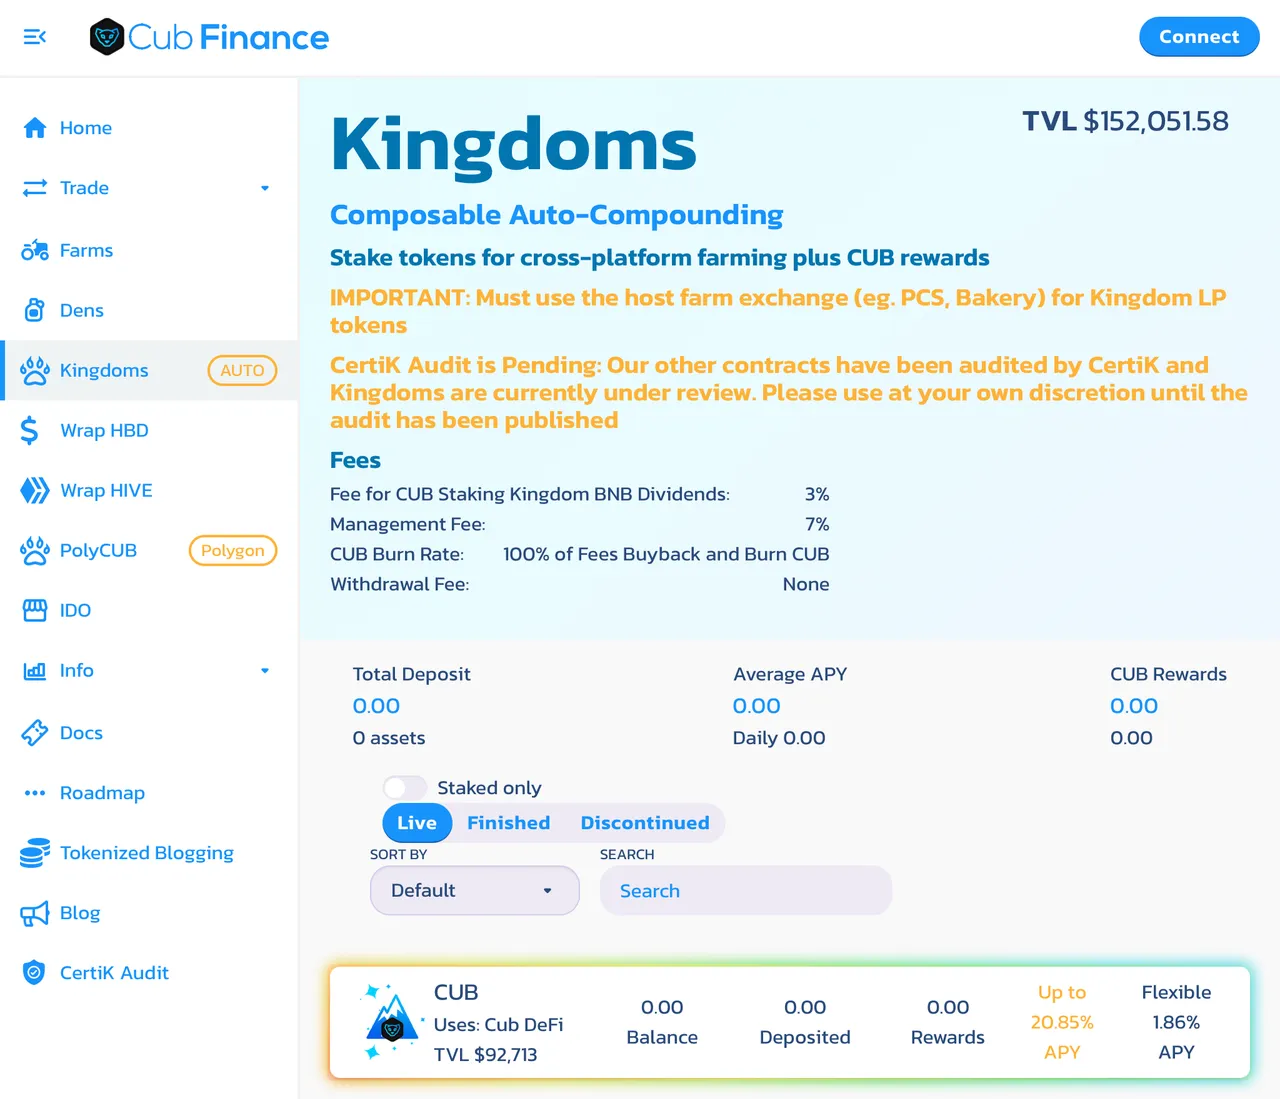This screenshot has height=1099, width=1280.
Task: Click the Tokenized Blogging coins icon
Action: point(35,853)
